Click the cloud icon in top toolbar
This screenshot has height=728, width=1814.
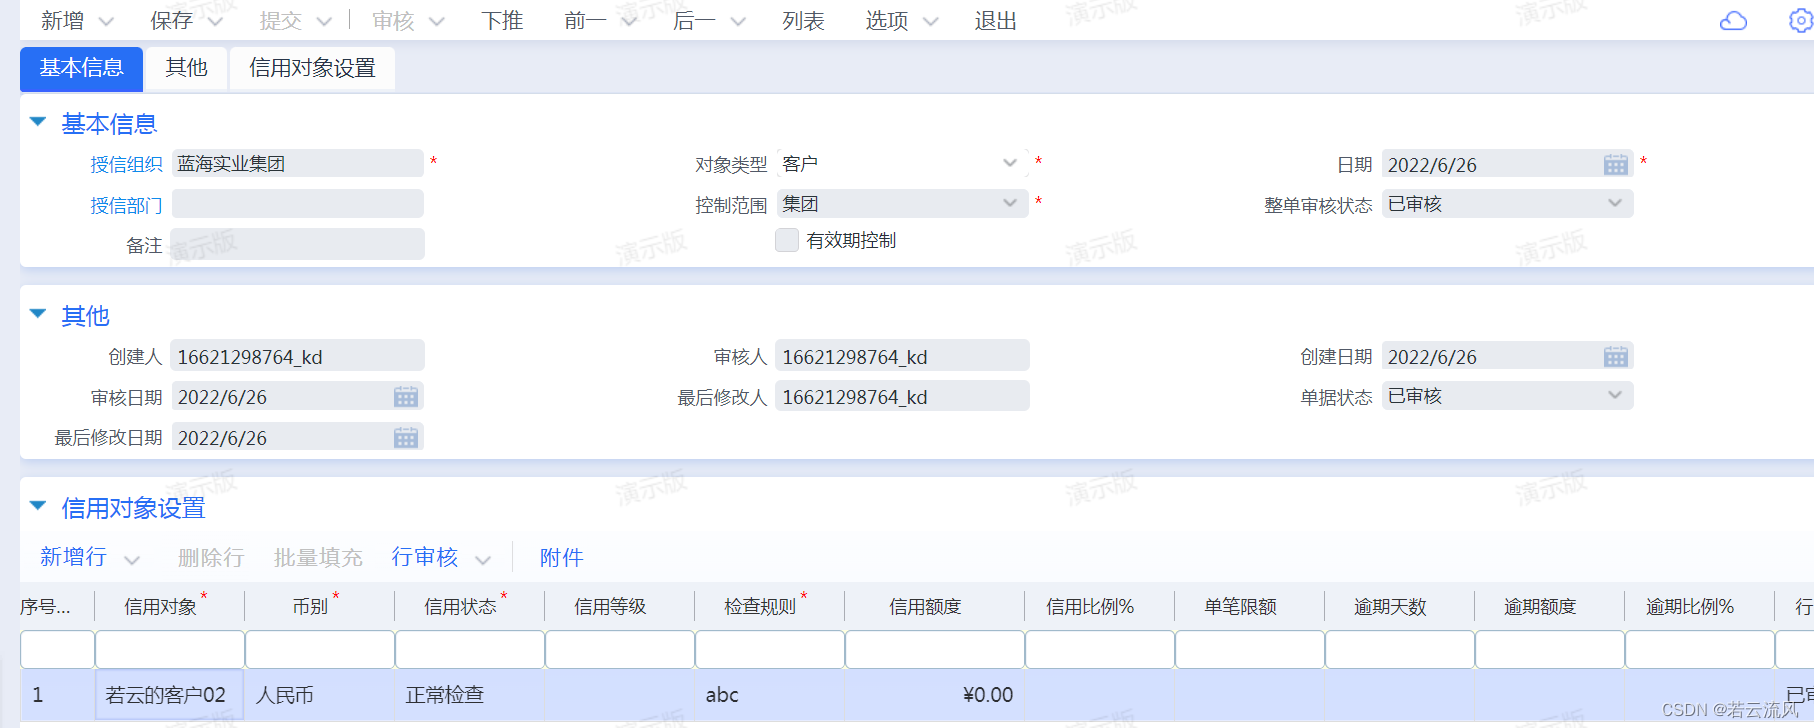1733,21
